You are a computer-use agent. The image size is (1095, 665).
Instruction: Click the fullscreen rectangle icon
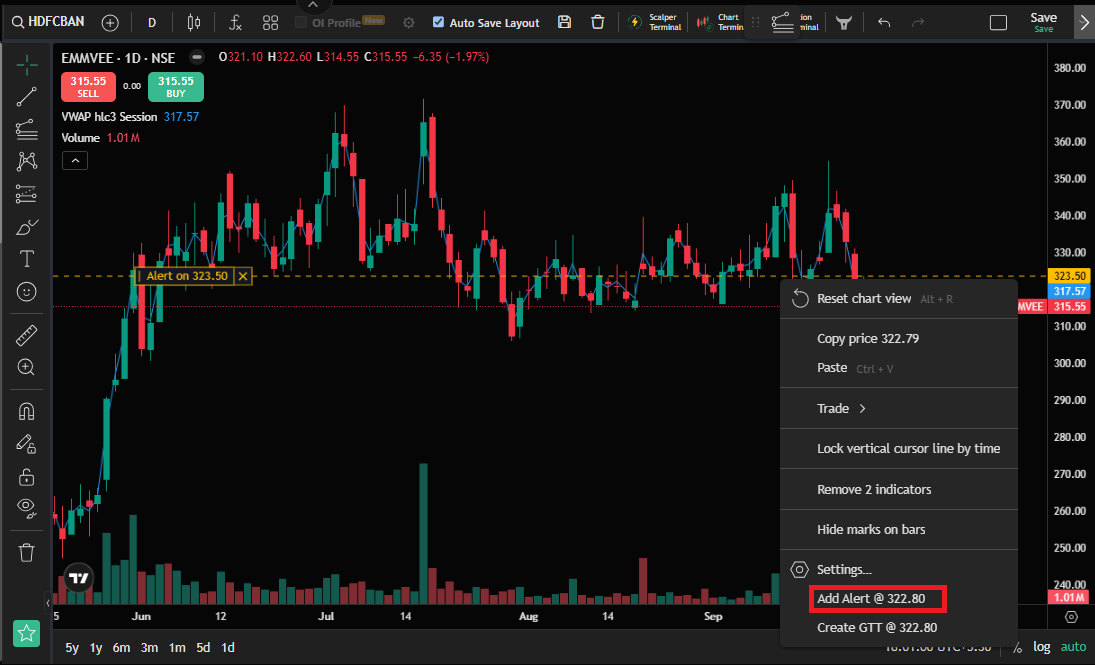coord(999,23)
